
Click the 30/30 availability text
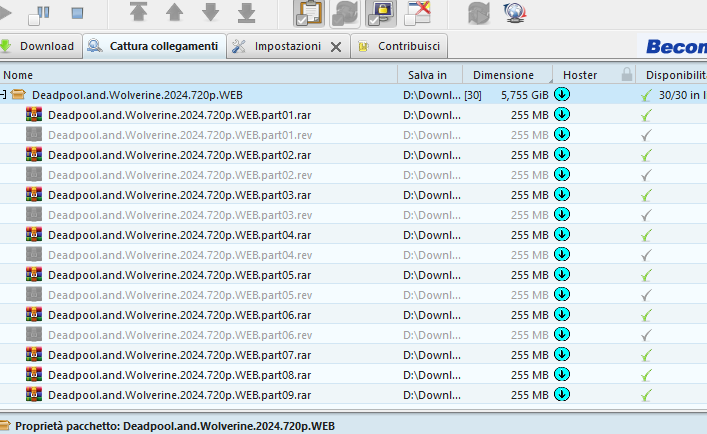pyautogui.click(x=682, y=95)
